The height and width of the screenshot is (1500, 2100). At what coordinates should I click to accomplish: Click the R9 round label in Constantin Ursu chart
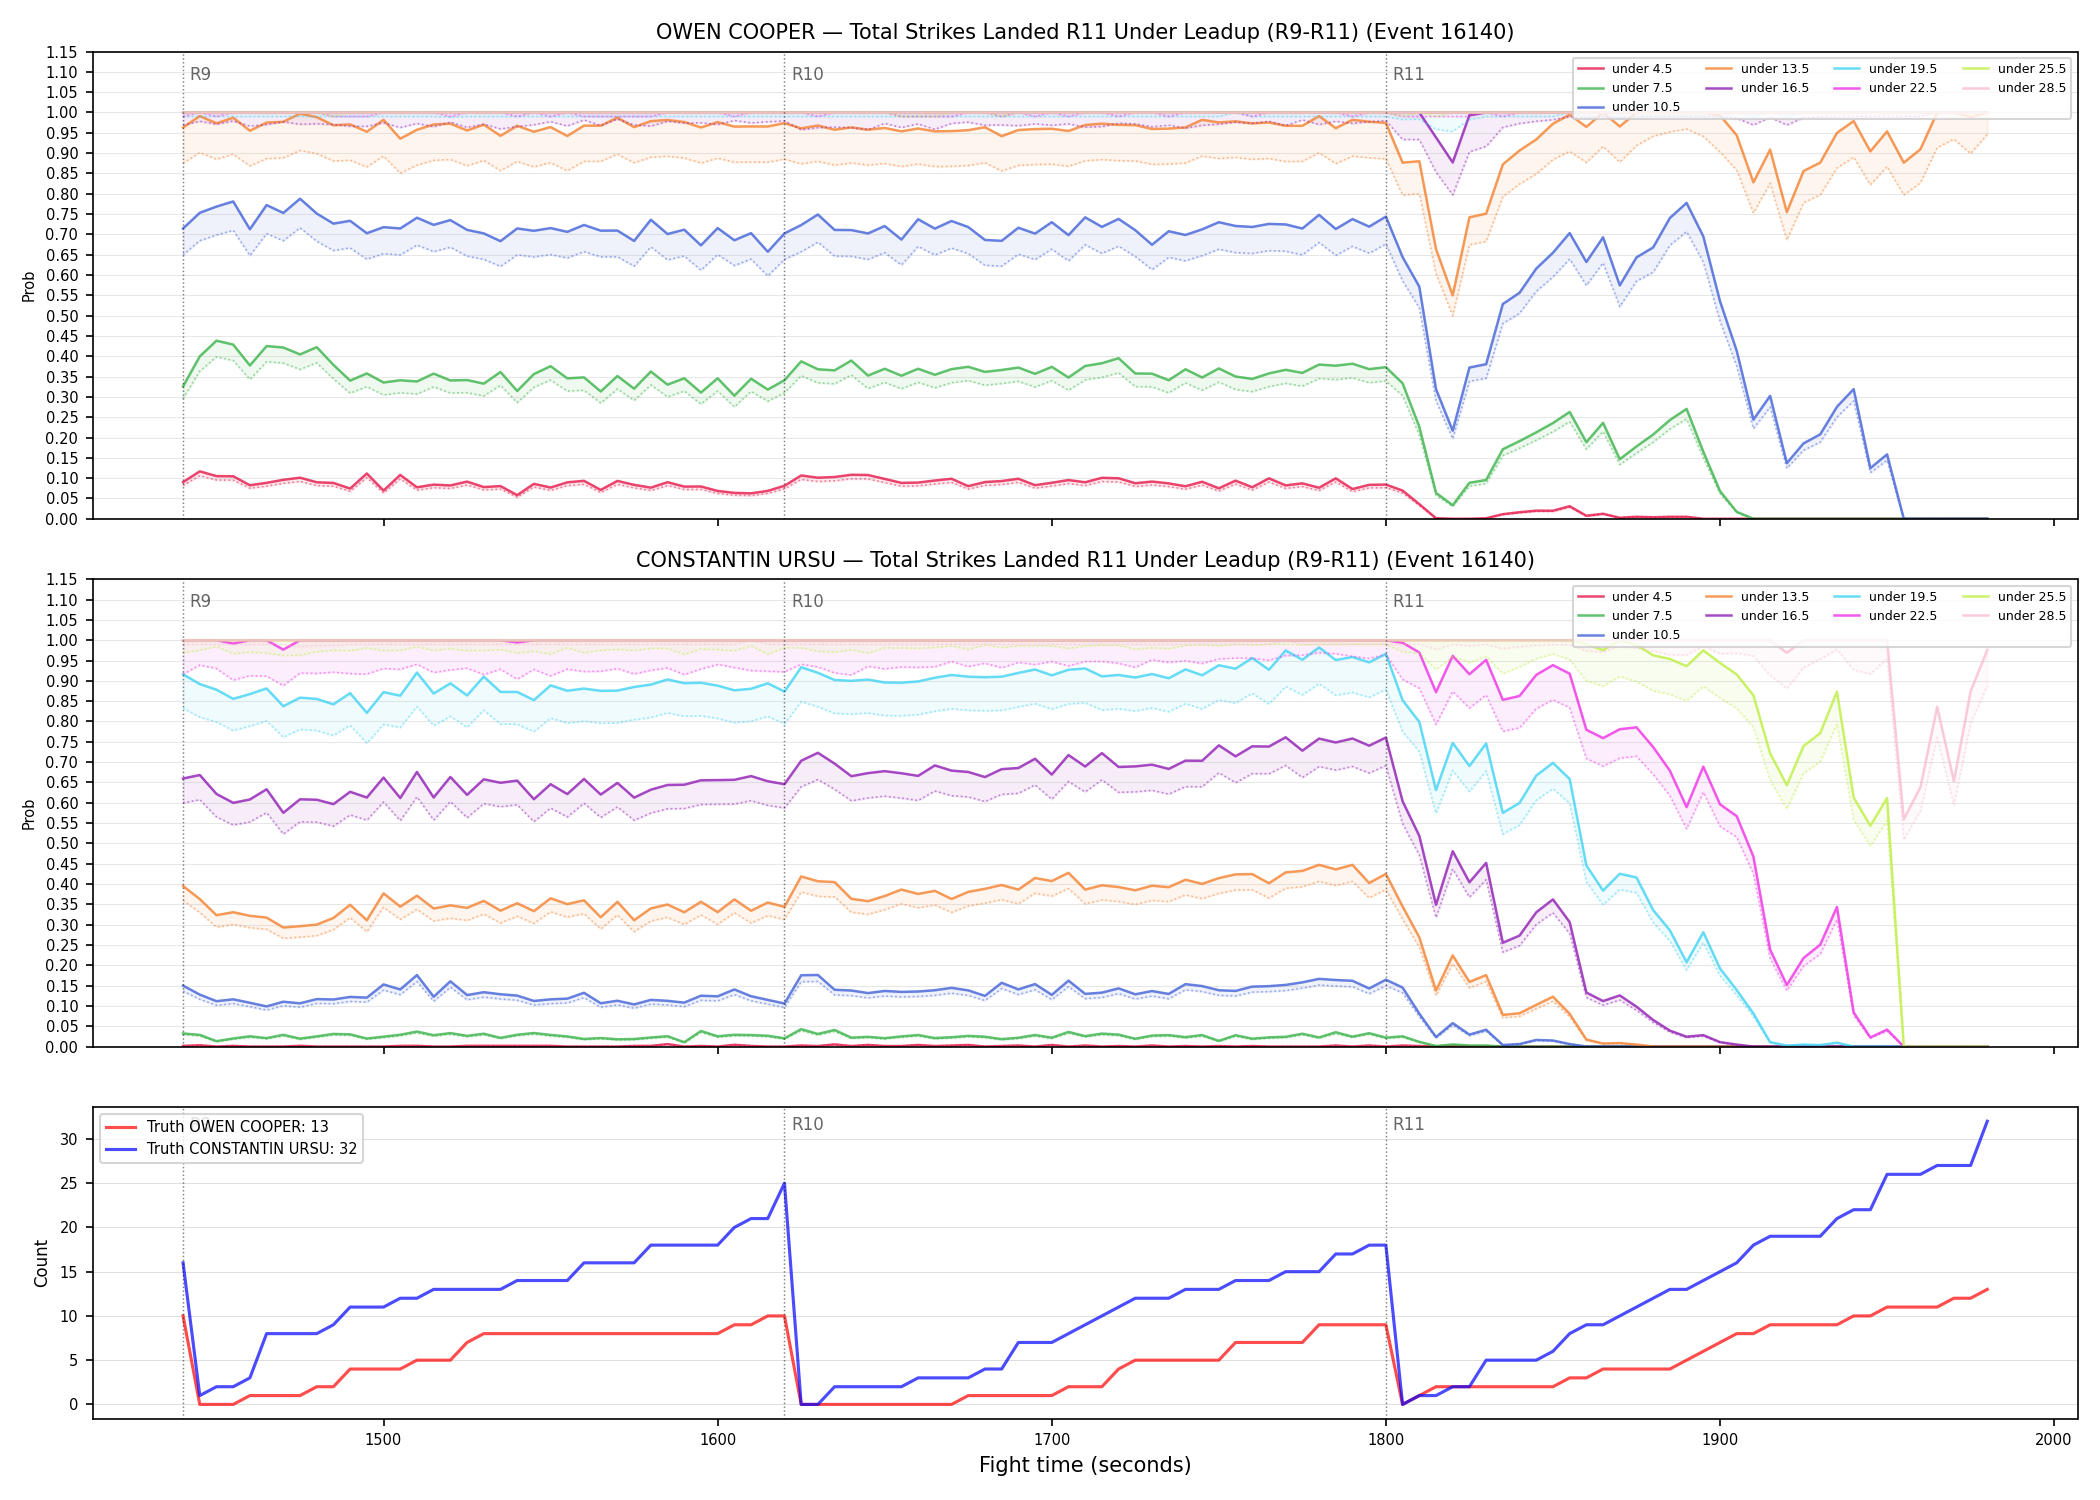pos(200,601)
